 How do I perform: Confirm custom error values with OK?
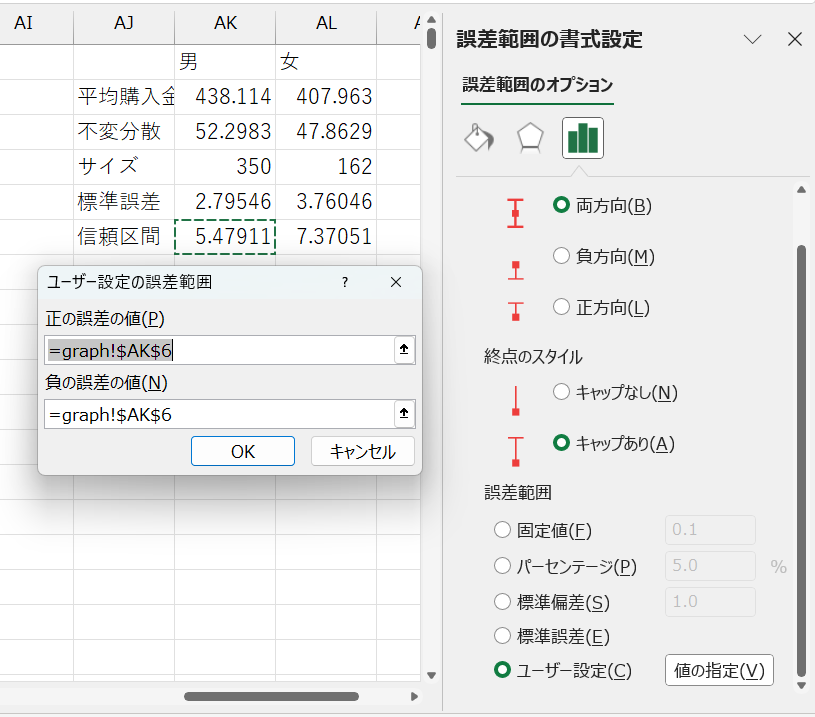pos(242,451)
